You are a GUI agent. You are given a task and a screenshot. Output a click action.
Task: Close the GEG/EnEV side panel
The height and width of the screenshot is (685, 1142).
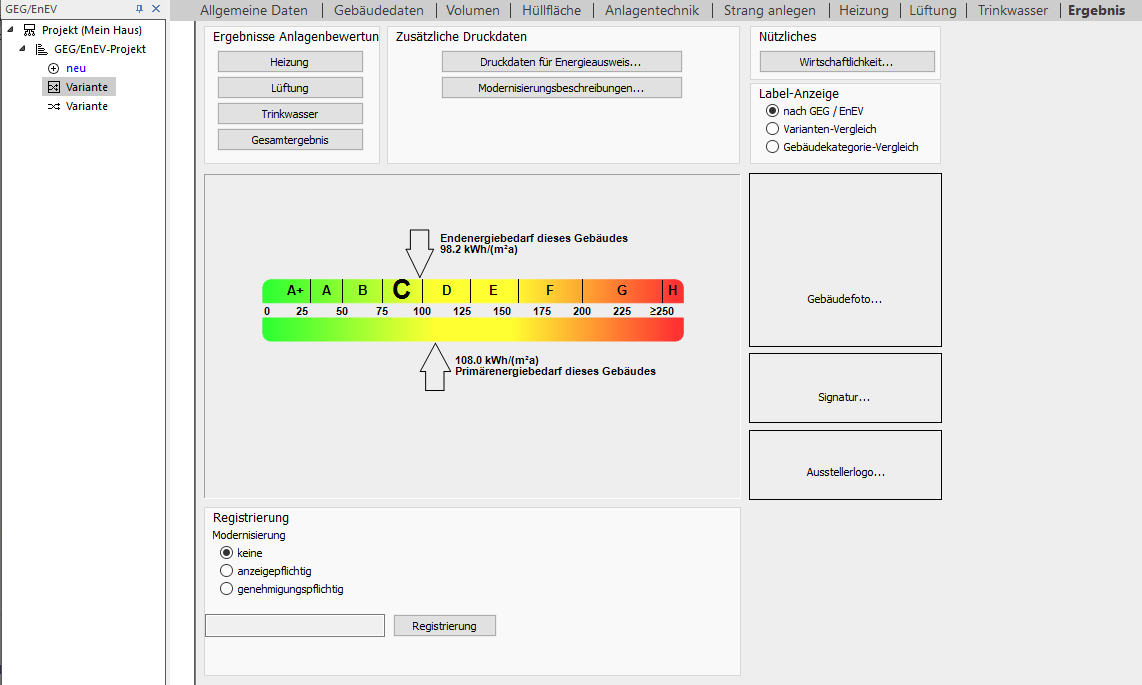156,9
